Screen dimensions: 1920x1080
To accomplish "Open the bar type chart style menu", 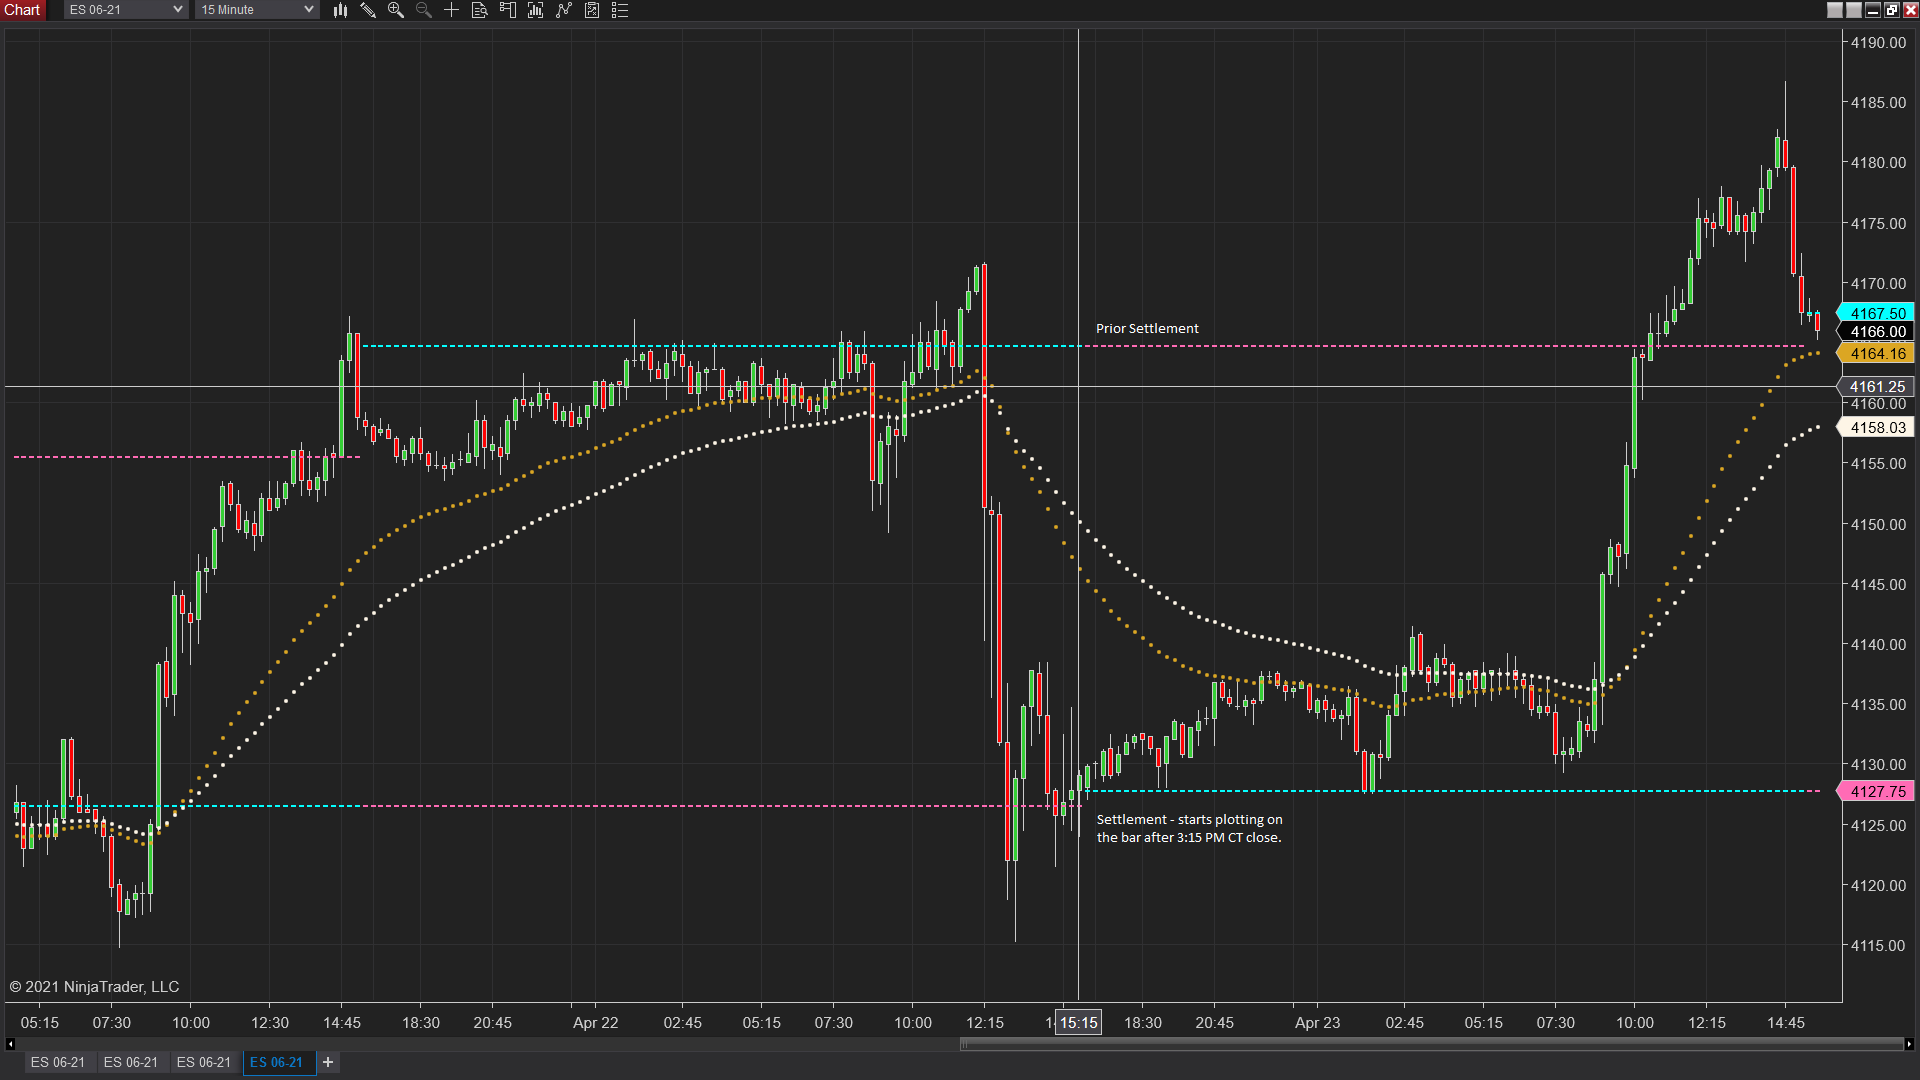I will click(340, 10).
